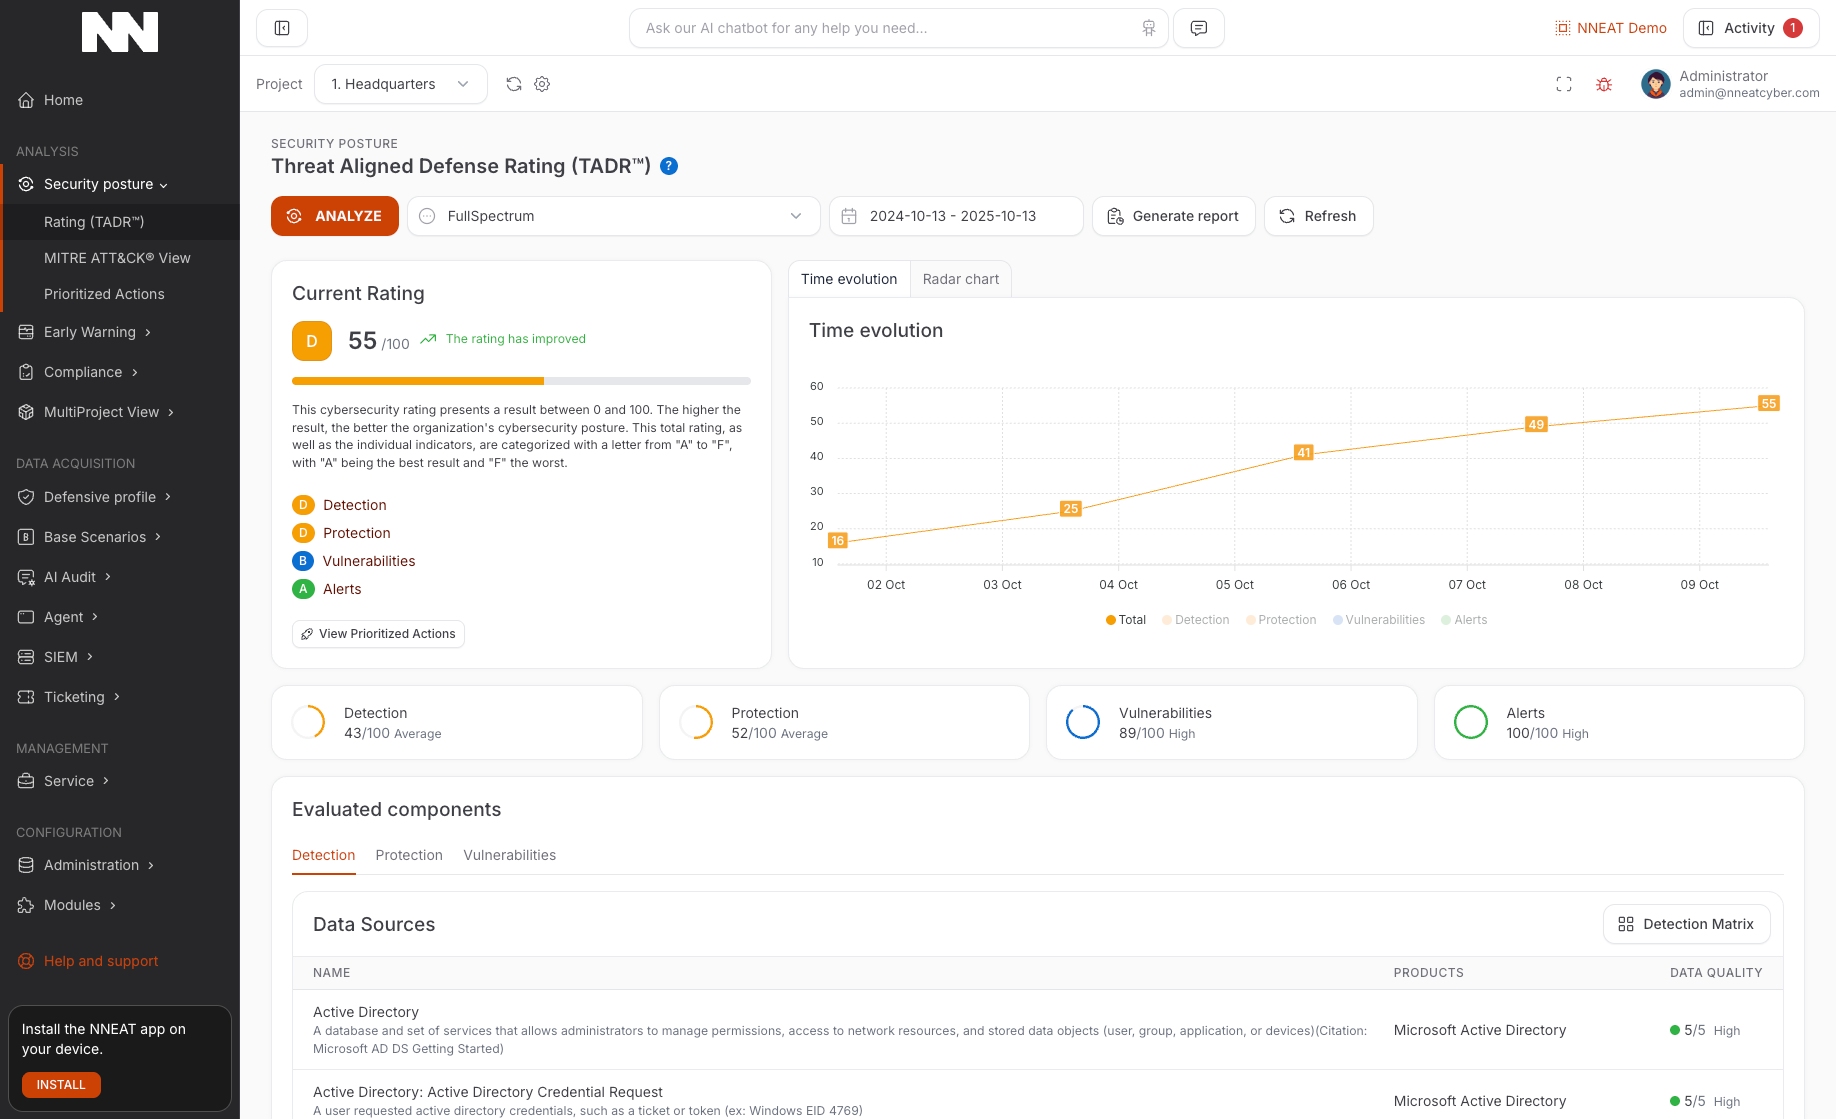Toggle Detection series in chart legend
The height and width of the screenshot is (1119, 1836).
(x=1195, y=620)
